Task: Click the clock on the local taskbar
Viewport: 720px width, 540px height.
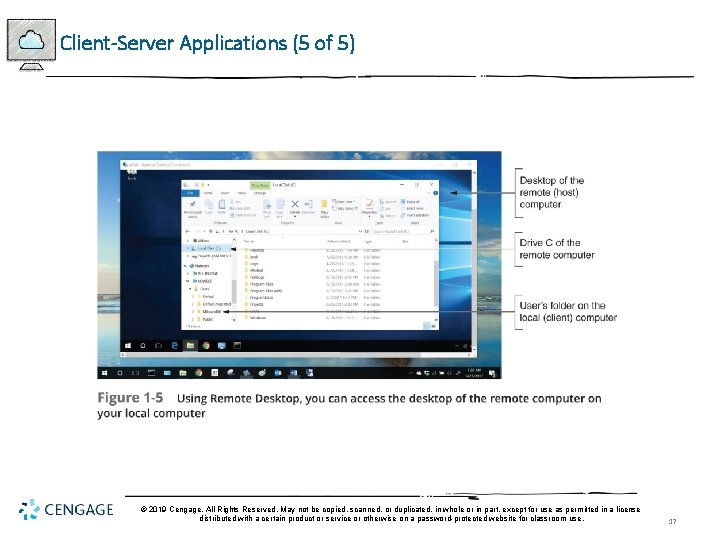Action: click(x=474, y=373)
